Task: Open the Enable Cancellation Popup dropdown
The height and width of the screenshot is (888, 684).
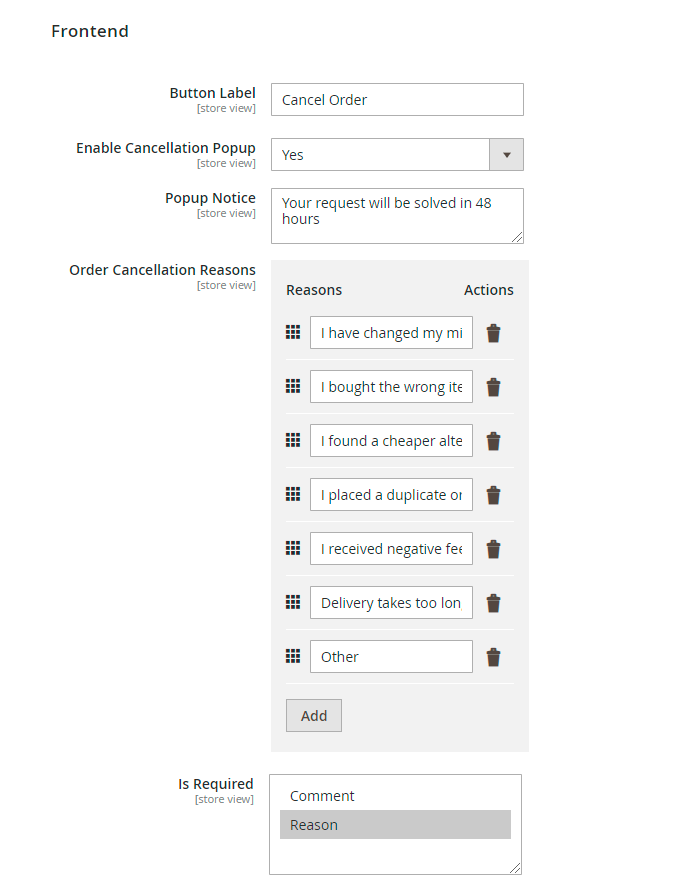Action: pyautogui.click(x=397, y=155)
